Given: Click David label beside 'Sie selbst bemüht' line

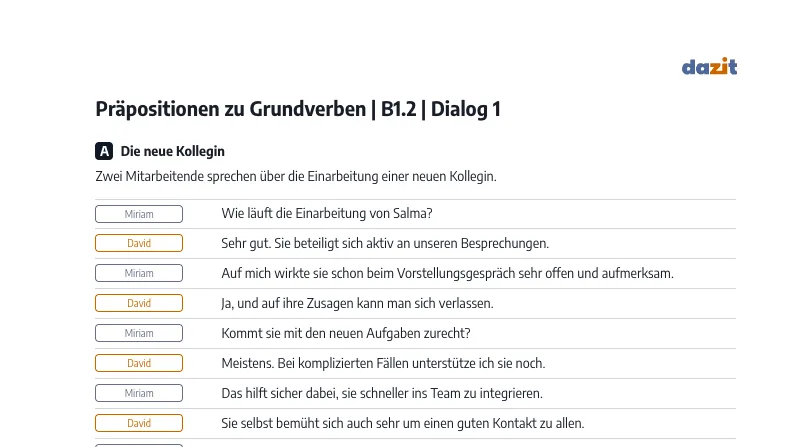Looking at the screenshot, I should [139, 423].
